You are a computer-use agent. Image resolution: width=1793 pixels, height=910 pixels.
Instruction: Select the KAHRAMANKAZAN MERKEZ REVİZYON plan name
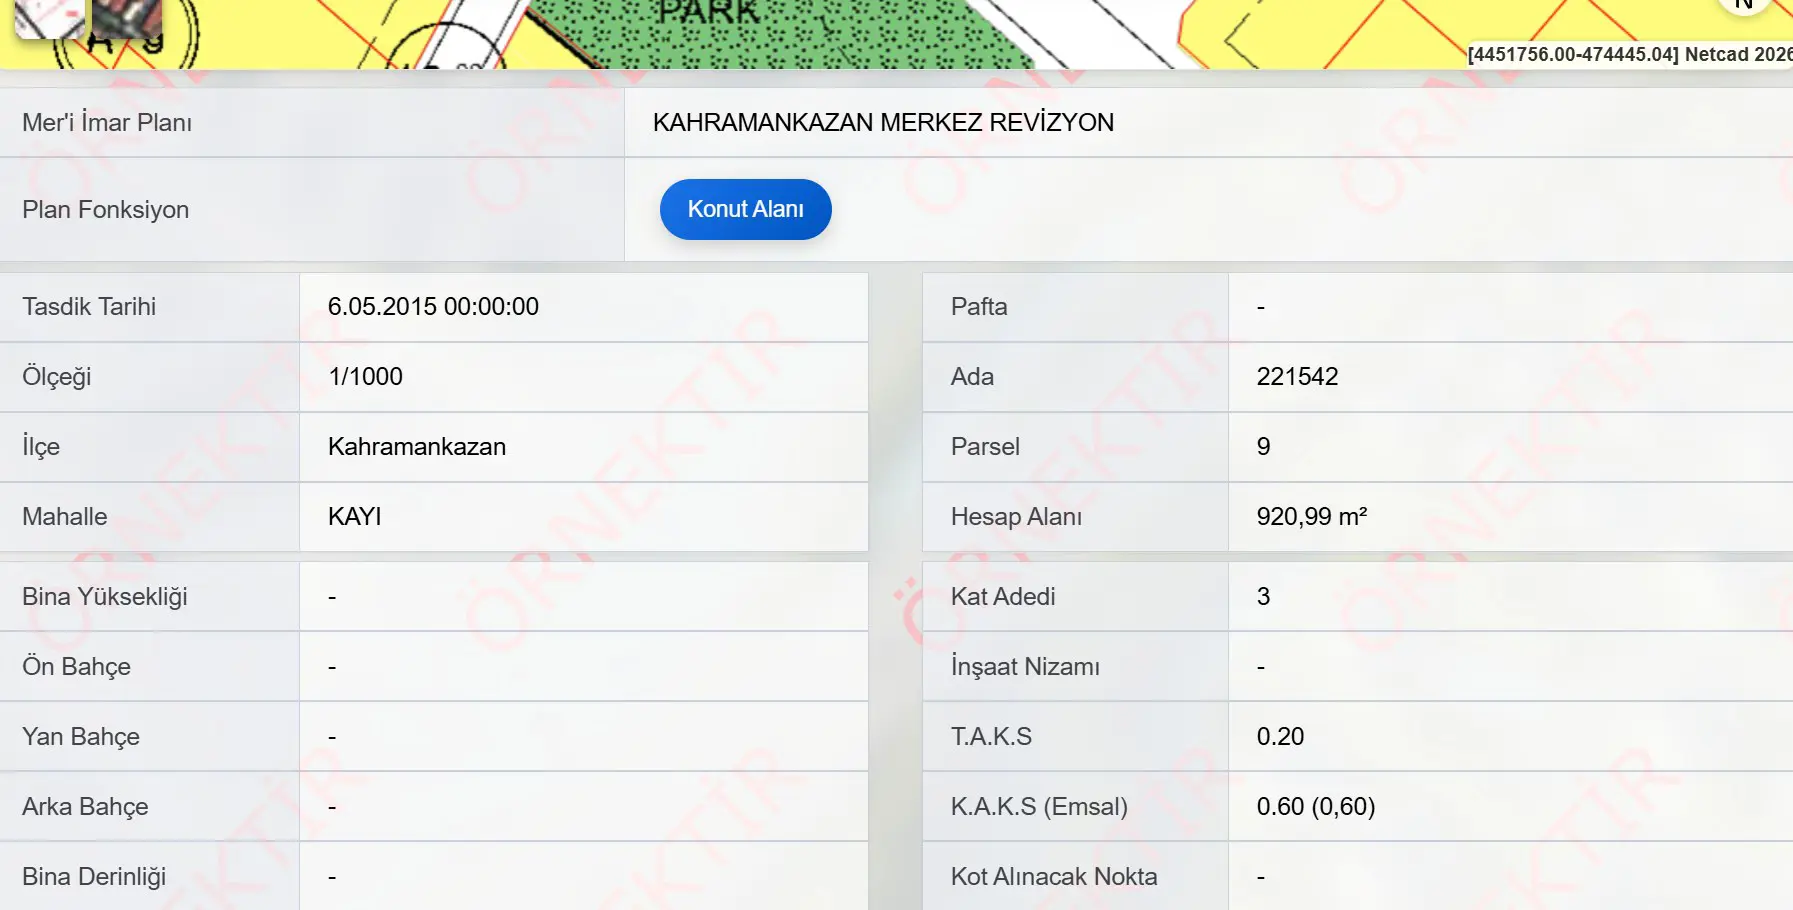[883, 122]
